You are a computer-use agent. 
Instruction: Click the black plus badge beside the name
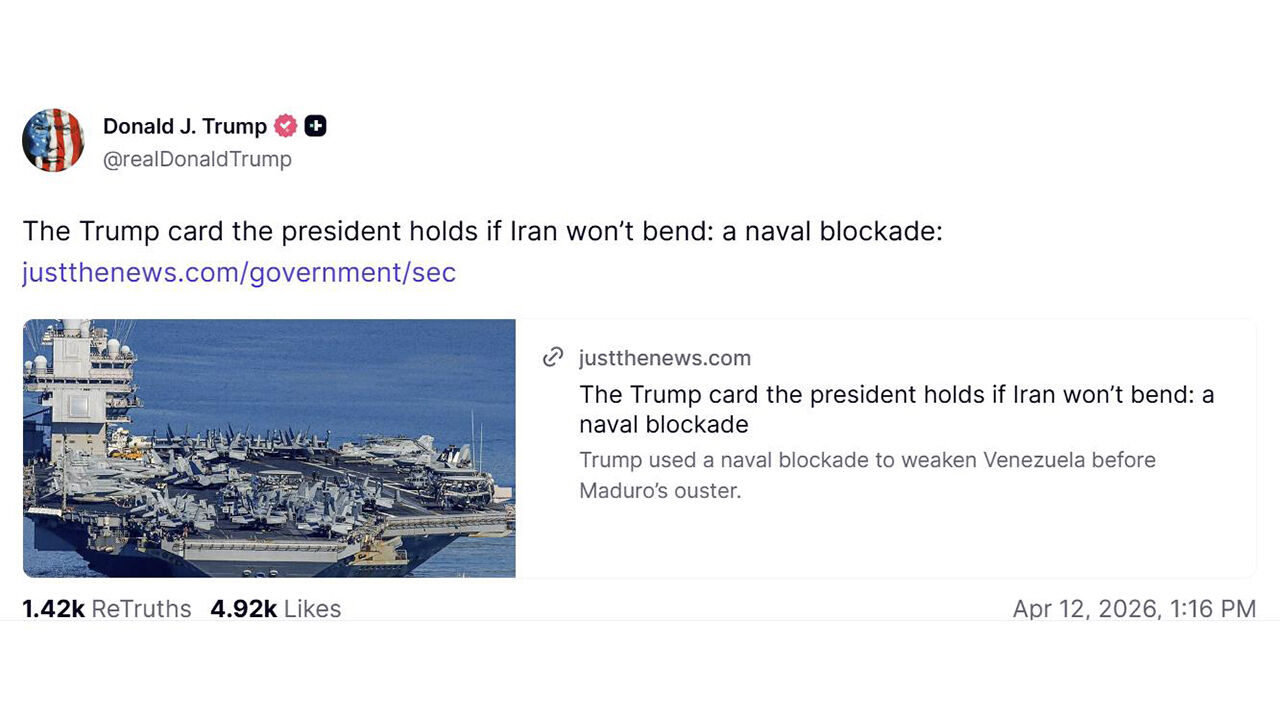315,126
